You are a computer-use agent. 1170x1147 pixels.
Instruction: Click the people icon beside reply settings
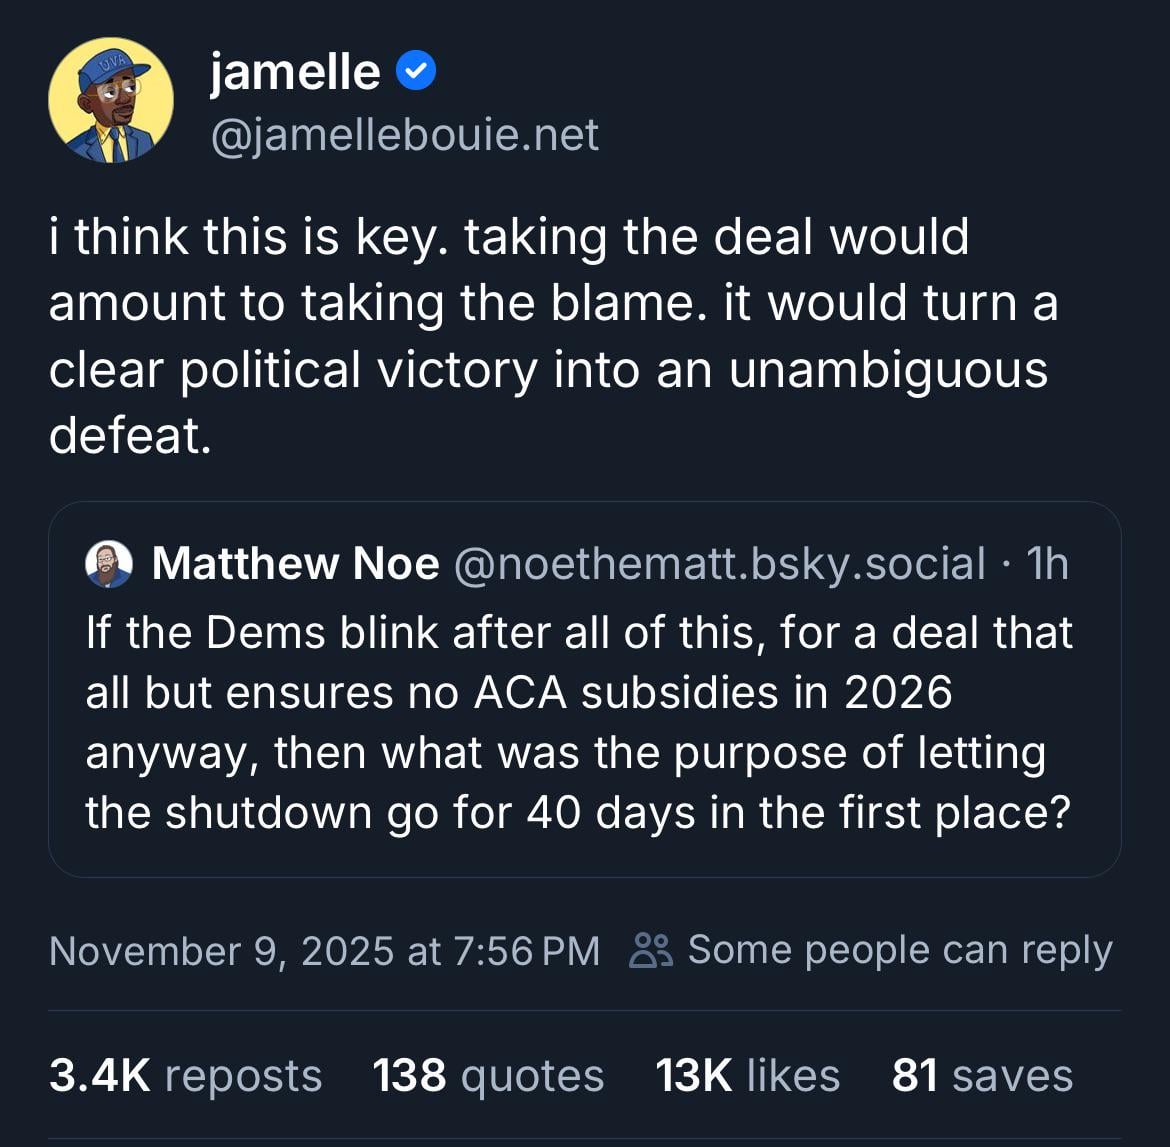tap(651, 950)
